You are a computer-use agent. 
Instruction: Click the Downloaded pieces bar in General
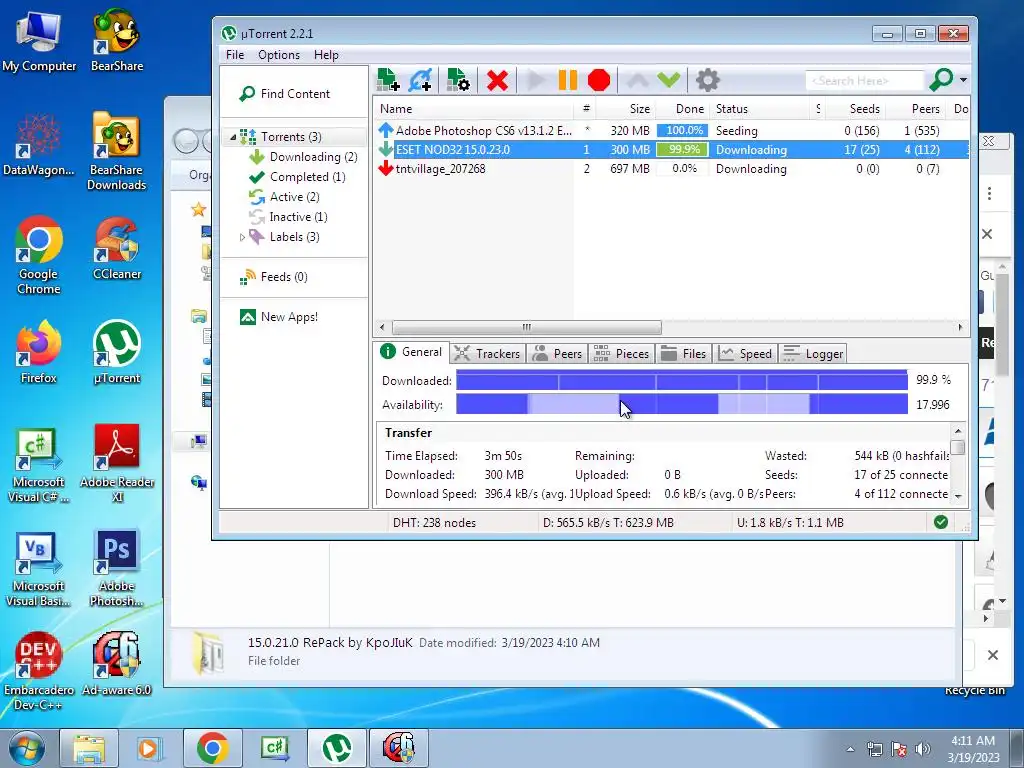click(682, 380)
